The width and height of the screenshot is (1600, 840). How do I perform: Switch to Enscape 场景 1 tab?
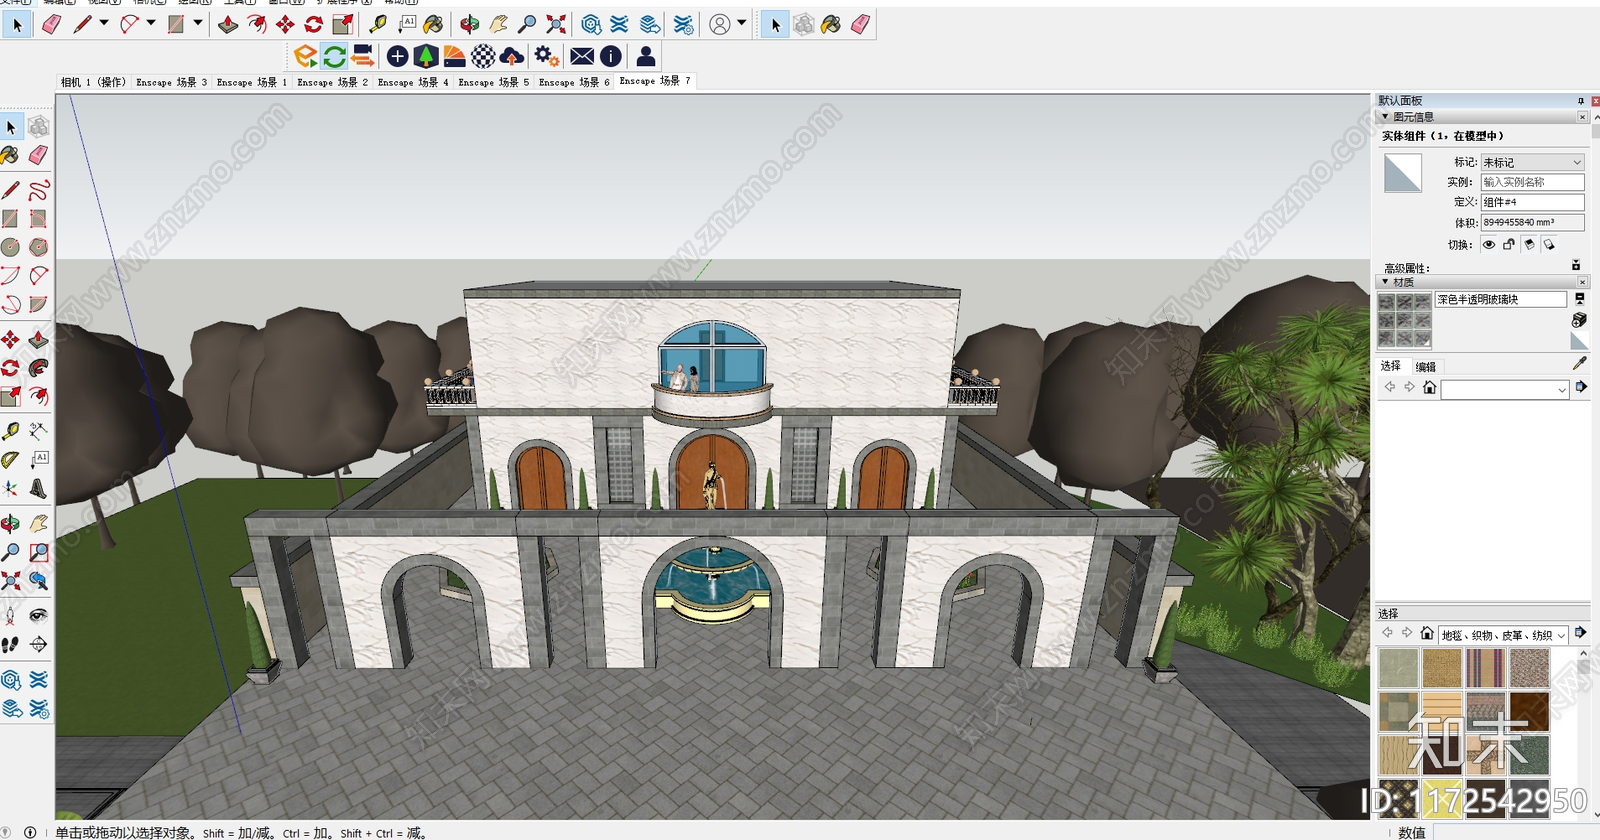252,82
